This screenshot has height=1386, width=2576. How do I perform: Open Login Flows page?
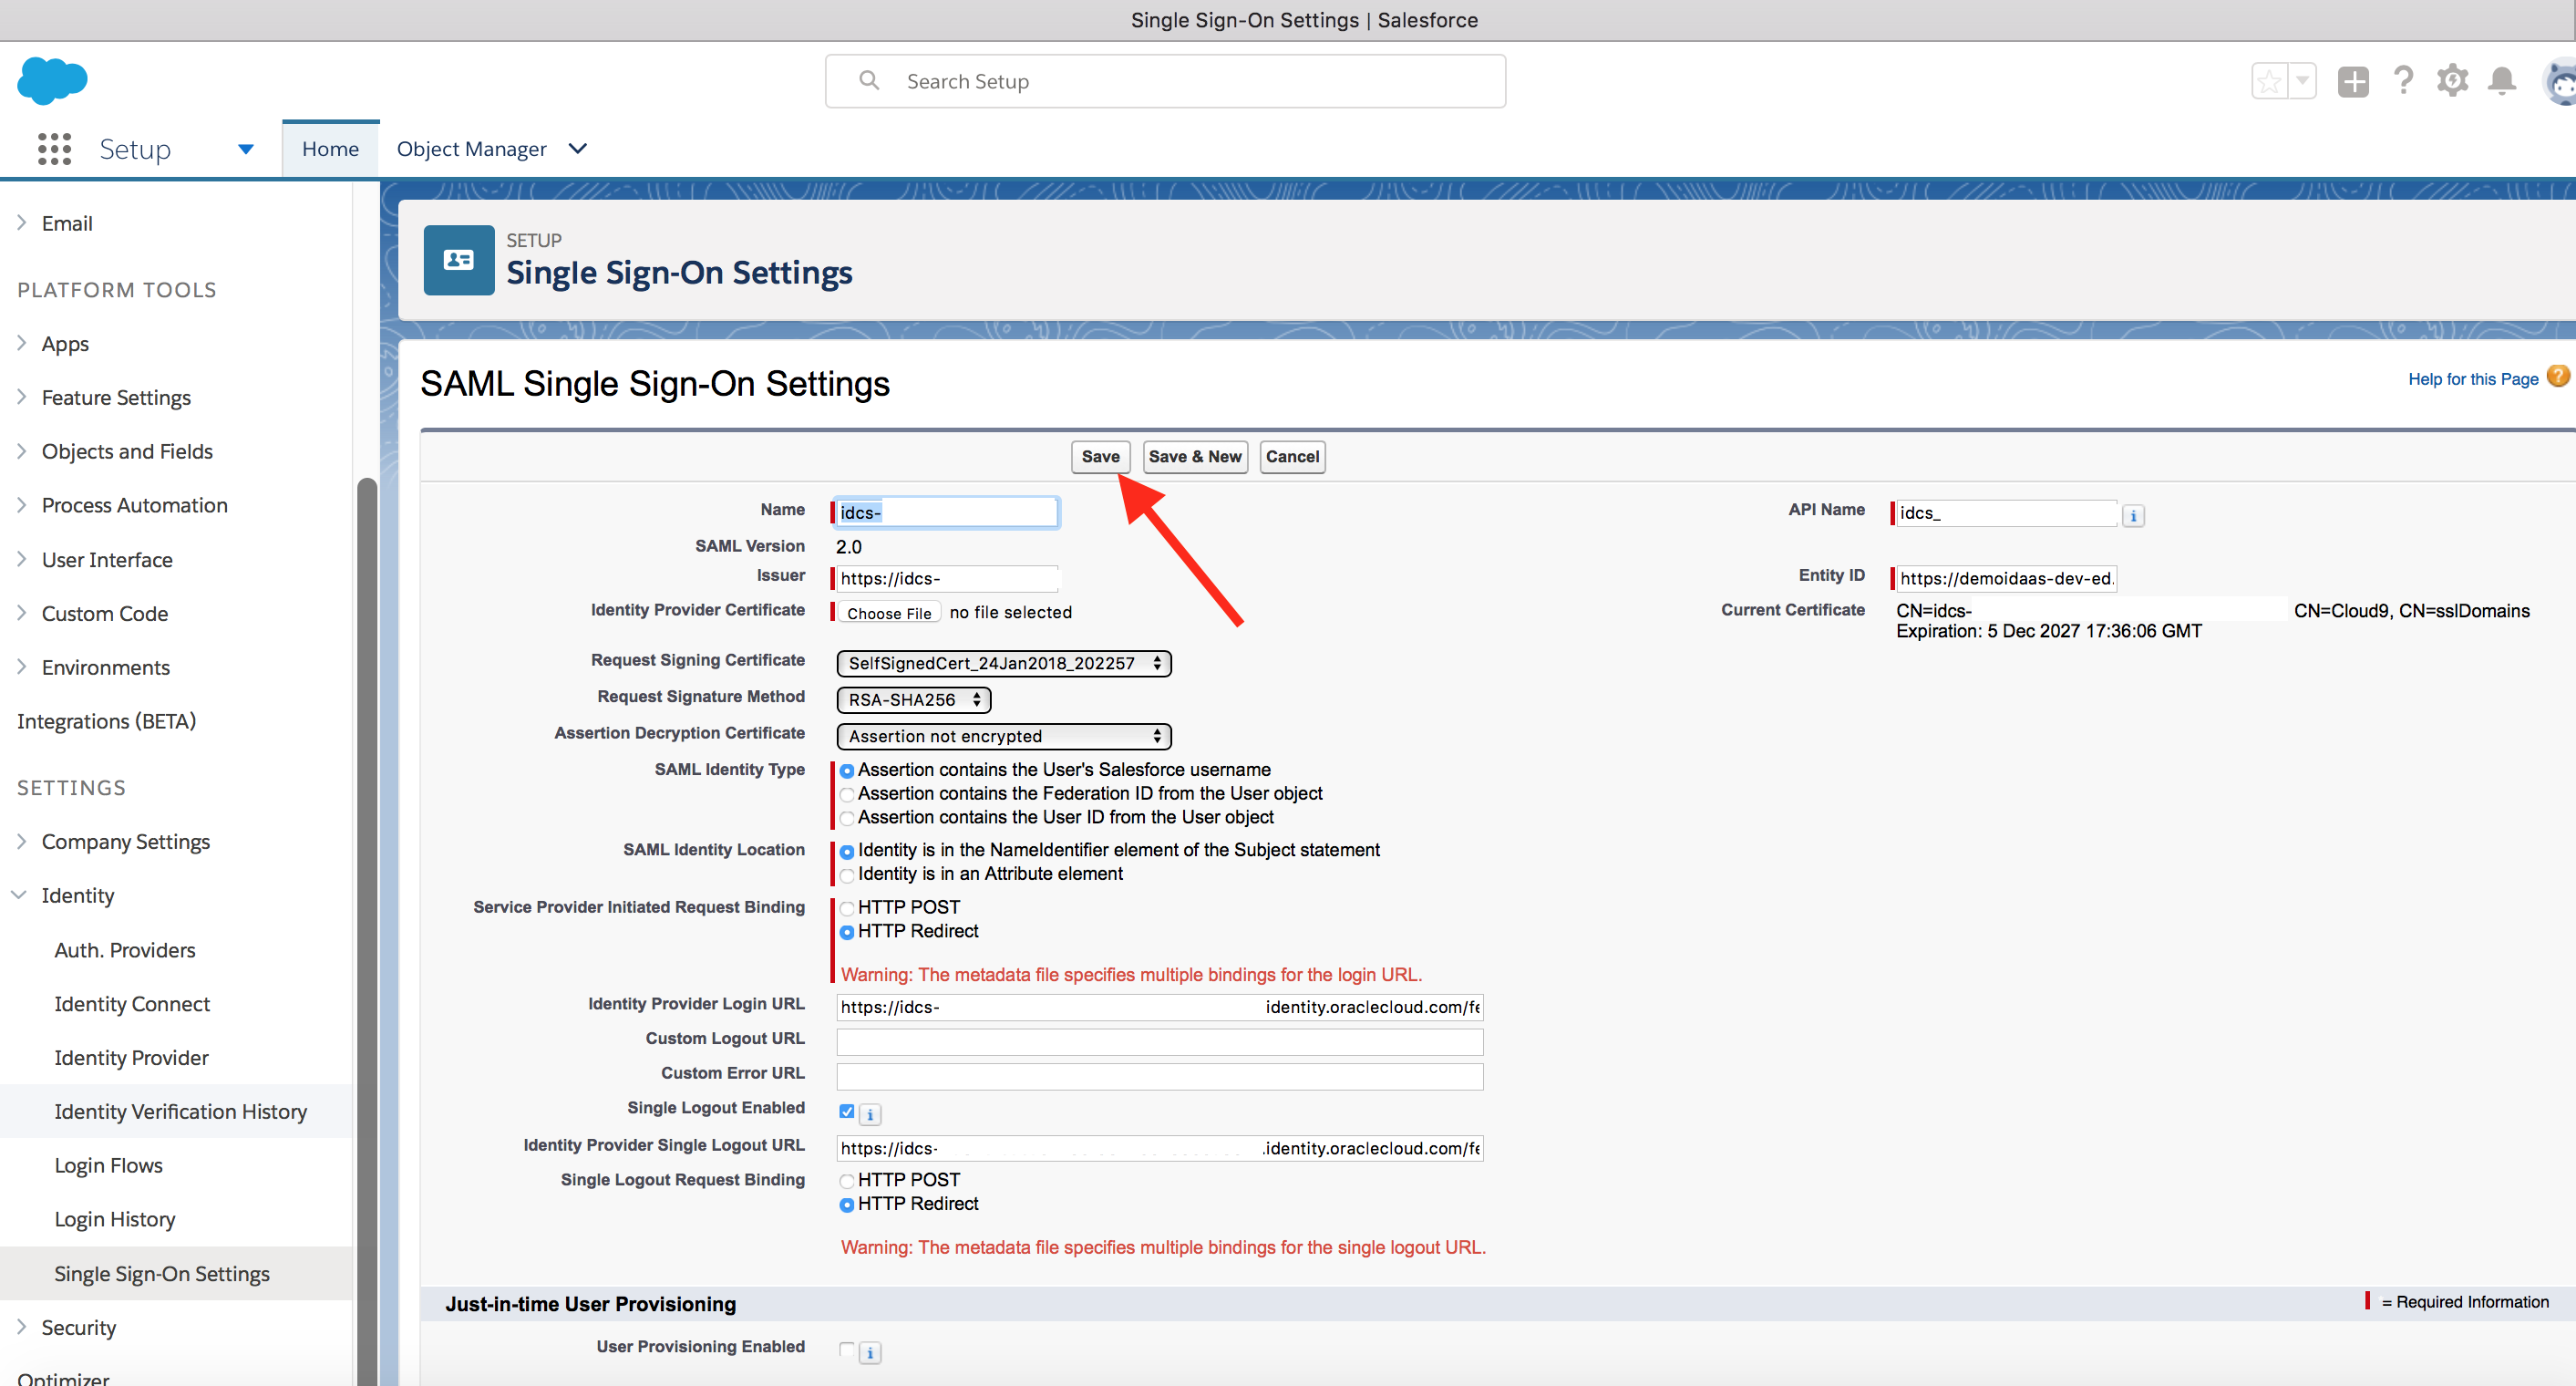coord(108,1166)
